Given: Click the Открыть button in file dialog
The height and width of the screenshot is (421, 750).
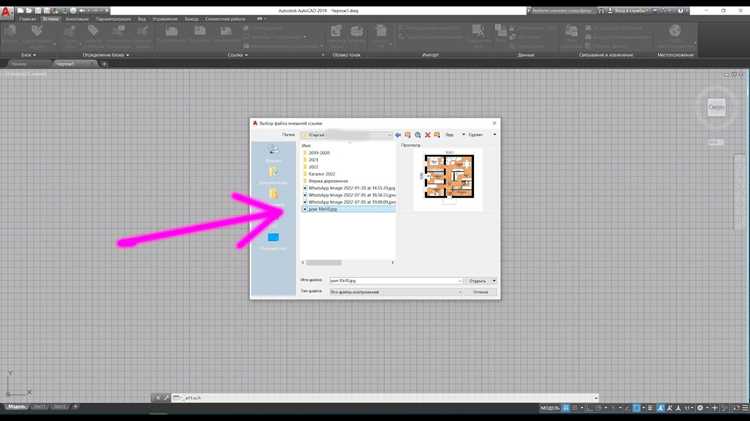Looking at the screenshot, I should pyautogui.click(x=478, y=281).
